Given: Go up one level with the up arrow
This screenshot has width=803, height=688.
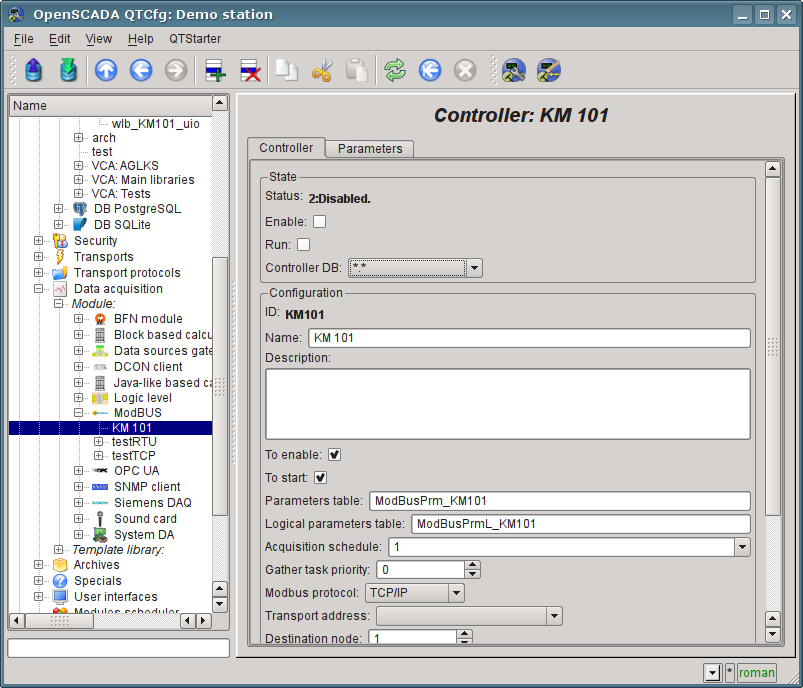Looking at the screenshot, I should pyautogui.click(x=106, y=70).
